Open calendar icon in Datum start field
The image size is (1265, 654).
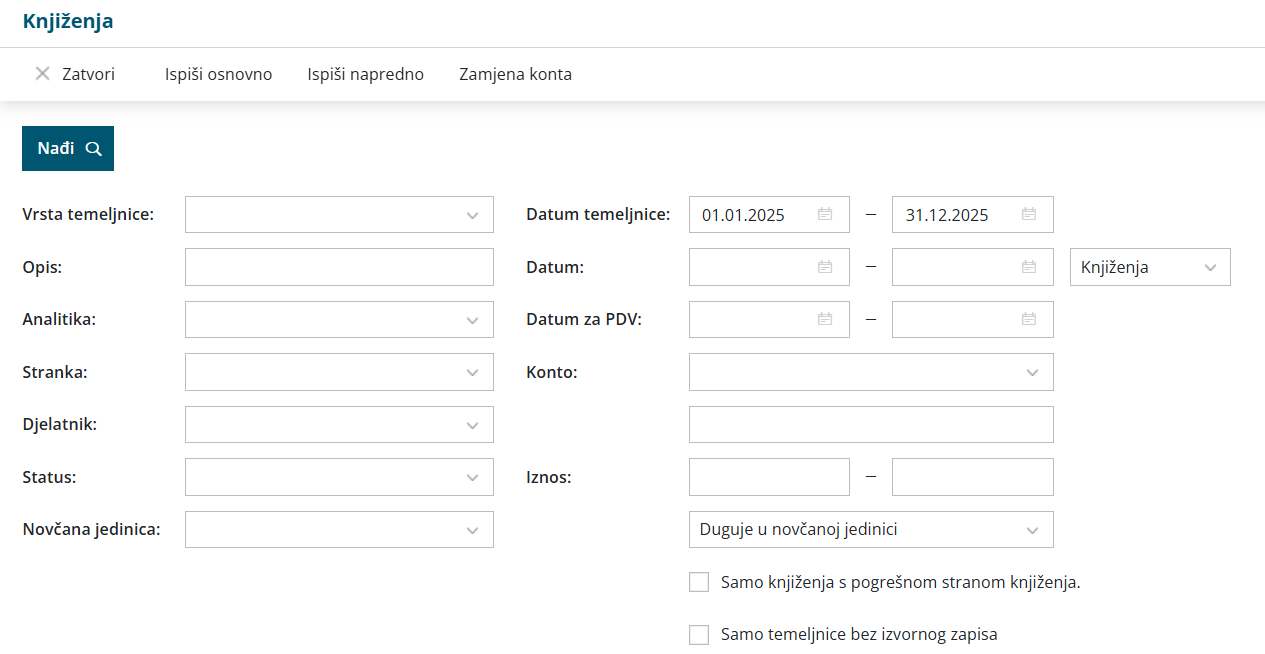pyautogui.click(x=825, y=267)
